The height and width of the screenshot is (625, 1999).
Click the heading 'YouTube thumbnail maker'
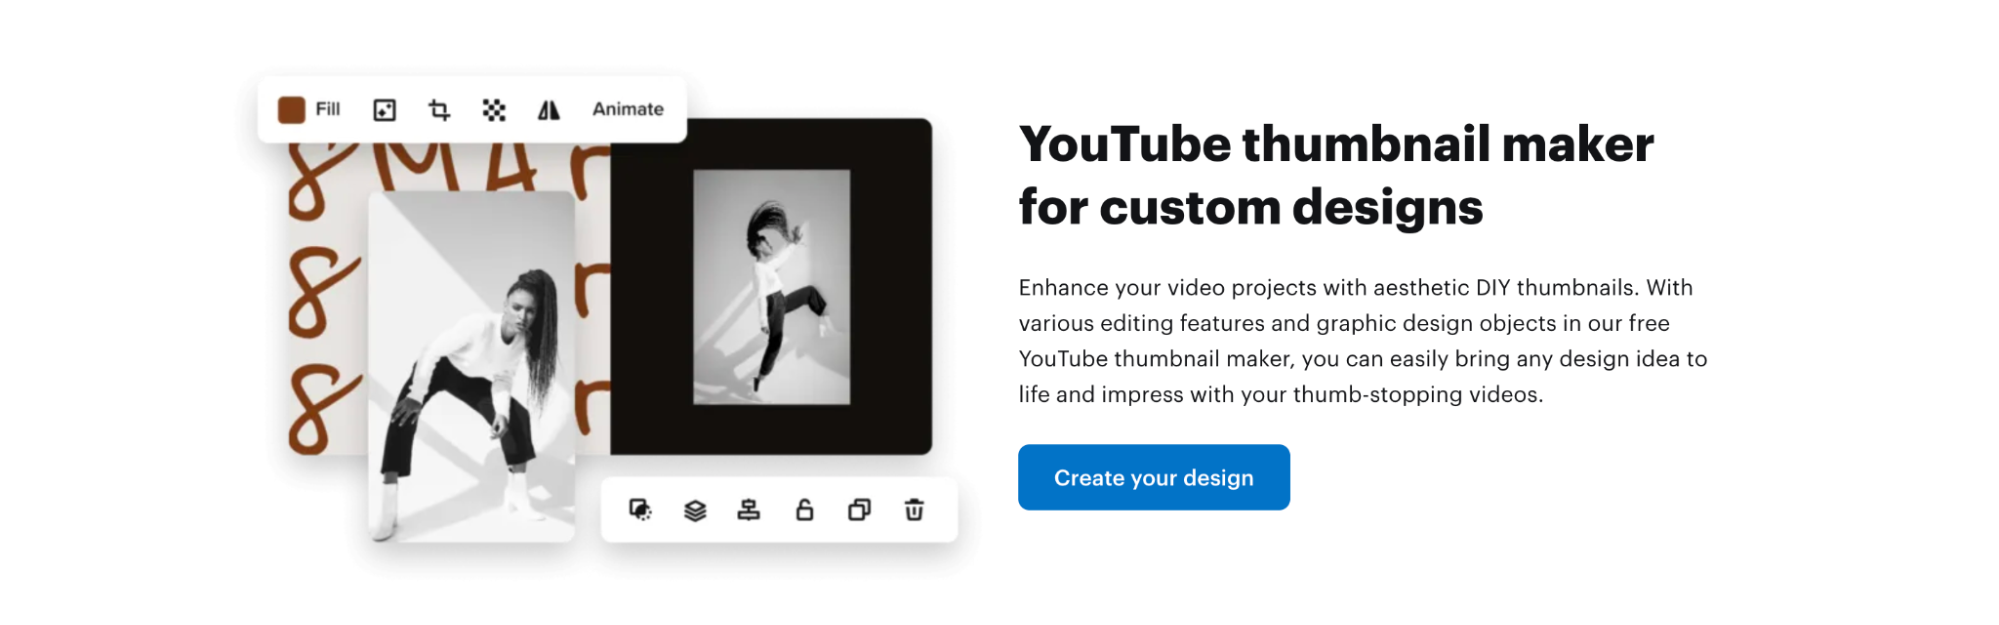pos(1336,144)
